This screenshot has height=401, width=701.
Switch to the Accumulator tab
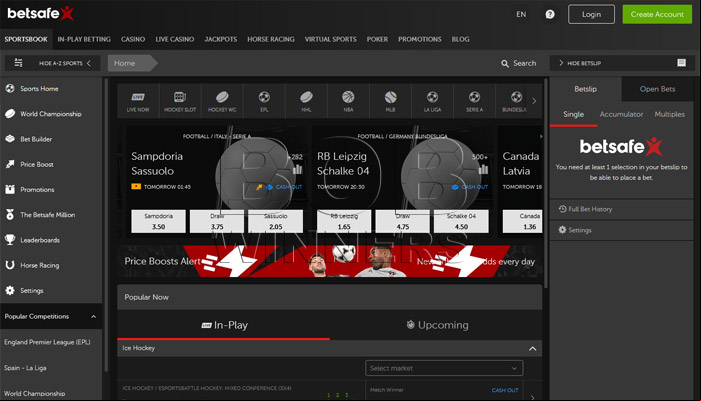pyautogui.click(x=621, y=114)
